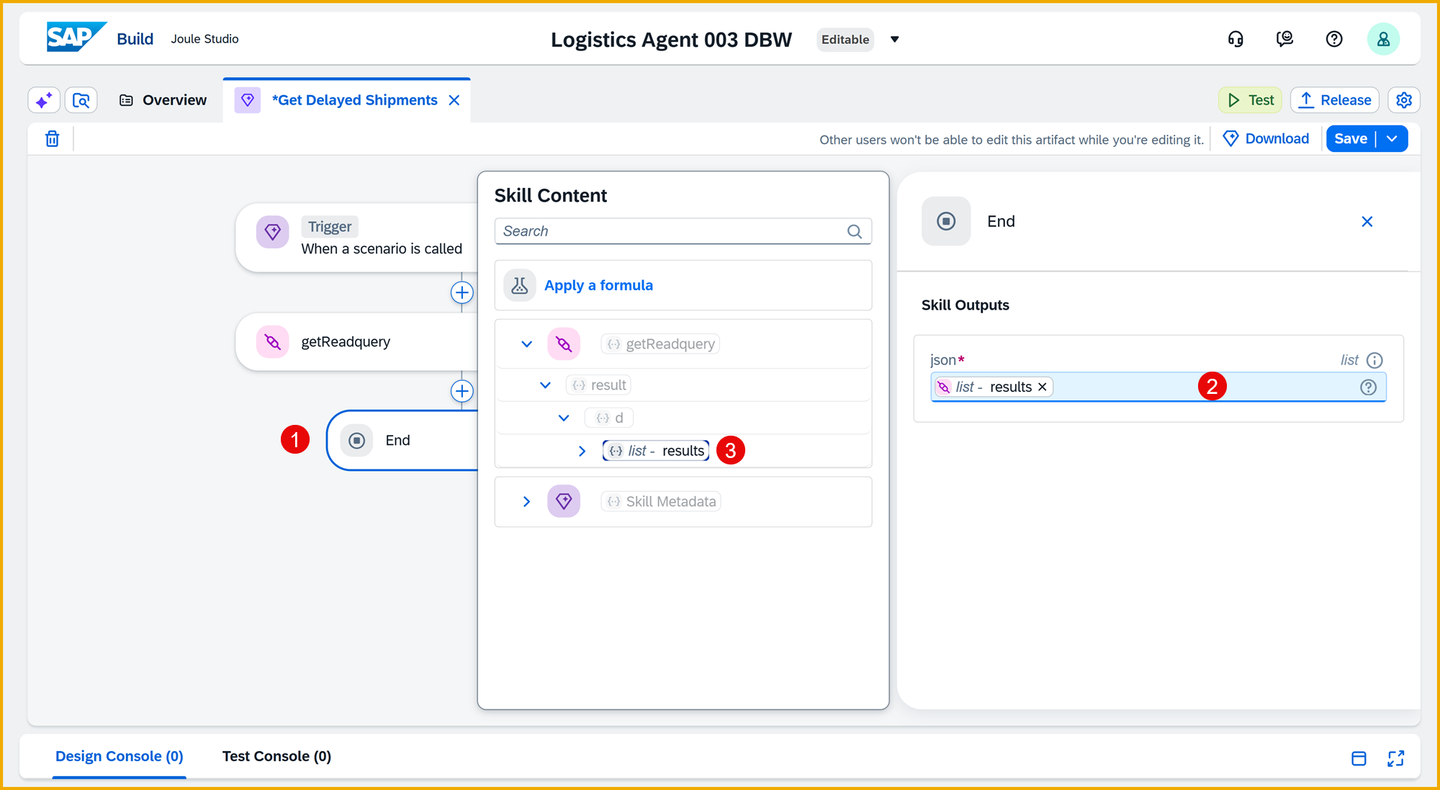1440x790 pixels.
Task: Open the help question mark icon
Action: pos(1334,39)
